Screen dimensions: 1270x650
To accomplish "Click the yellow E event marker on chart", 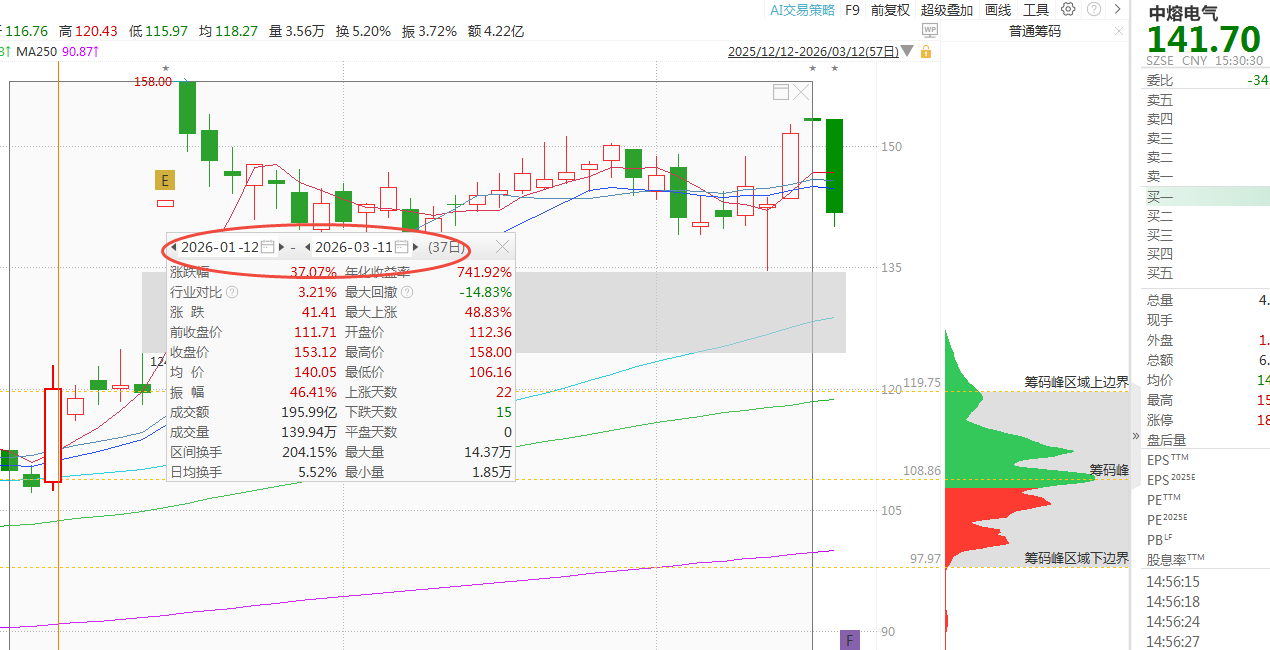I will [x=164, y=180].
